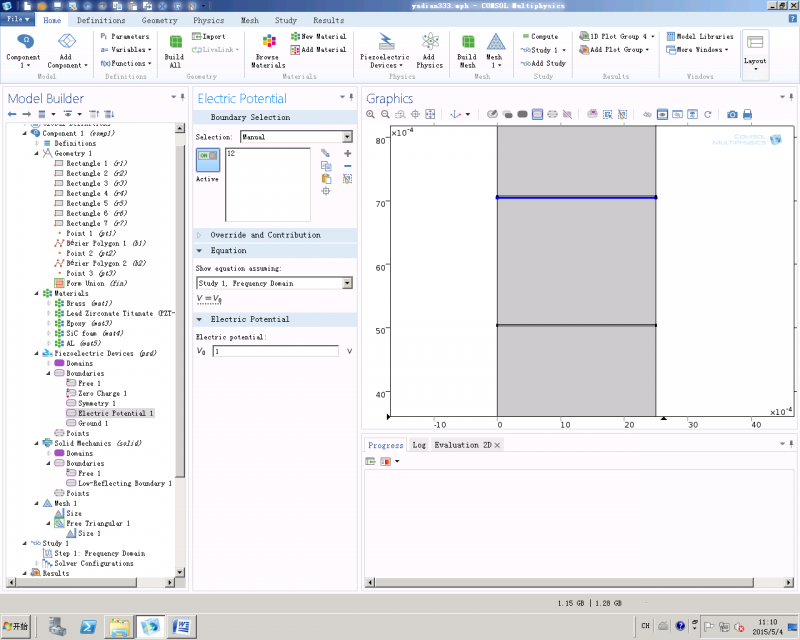
Task: Click the Electric potential V0 input field
Action: [276, 352]
